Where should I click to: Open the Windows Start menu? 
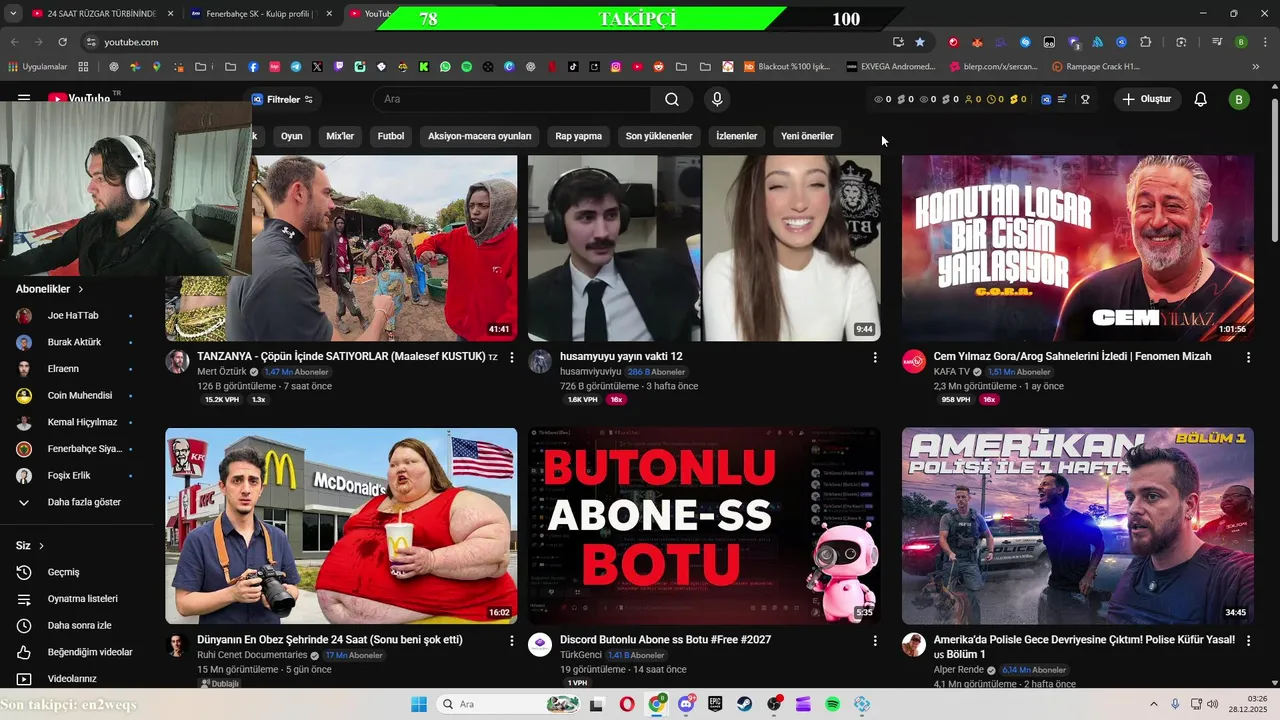[418, 704]
